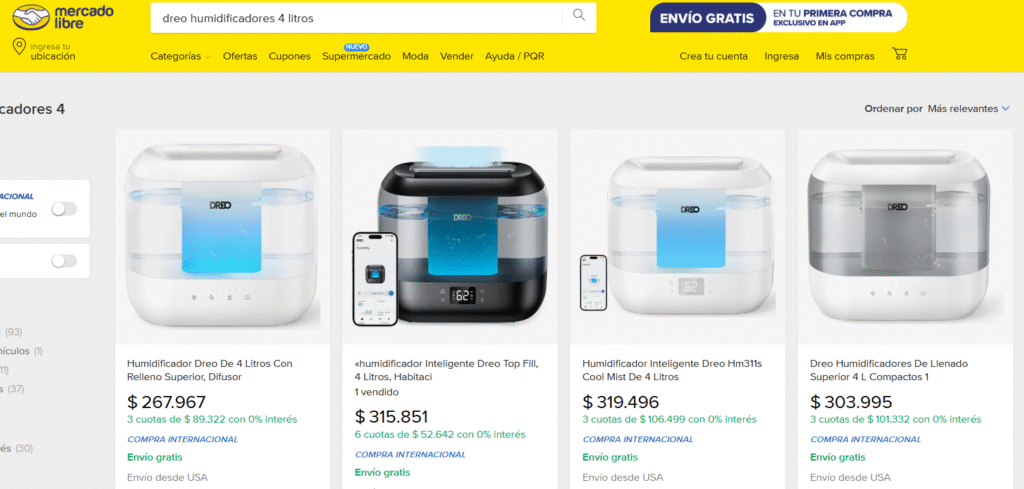Open the Más relevantes sort dropdown

968,109
